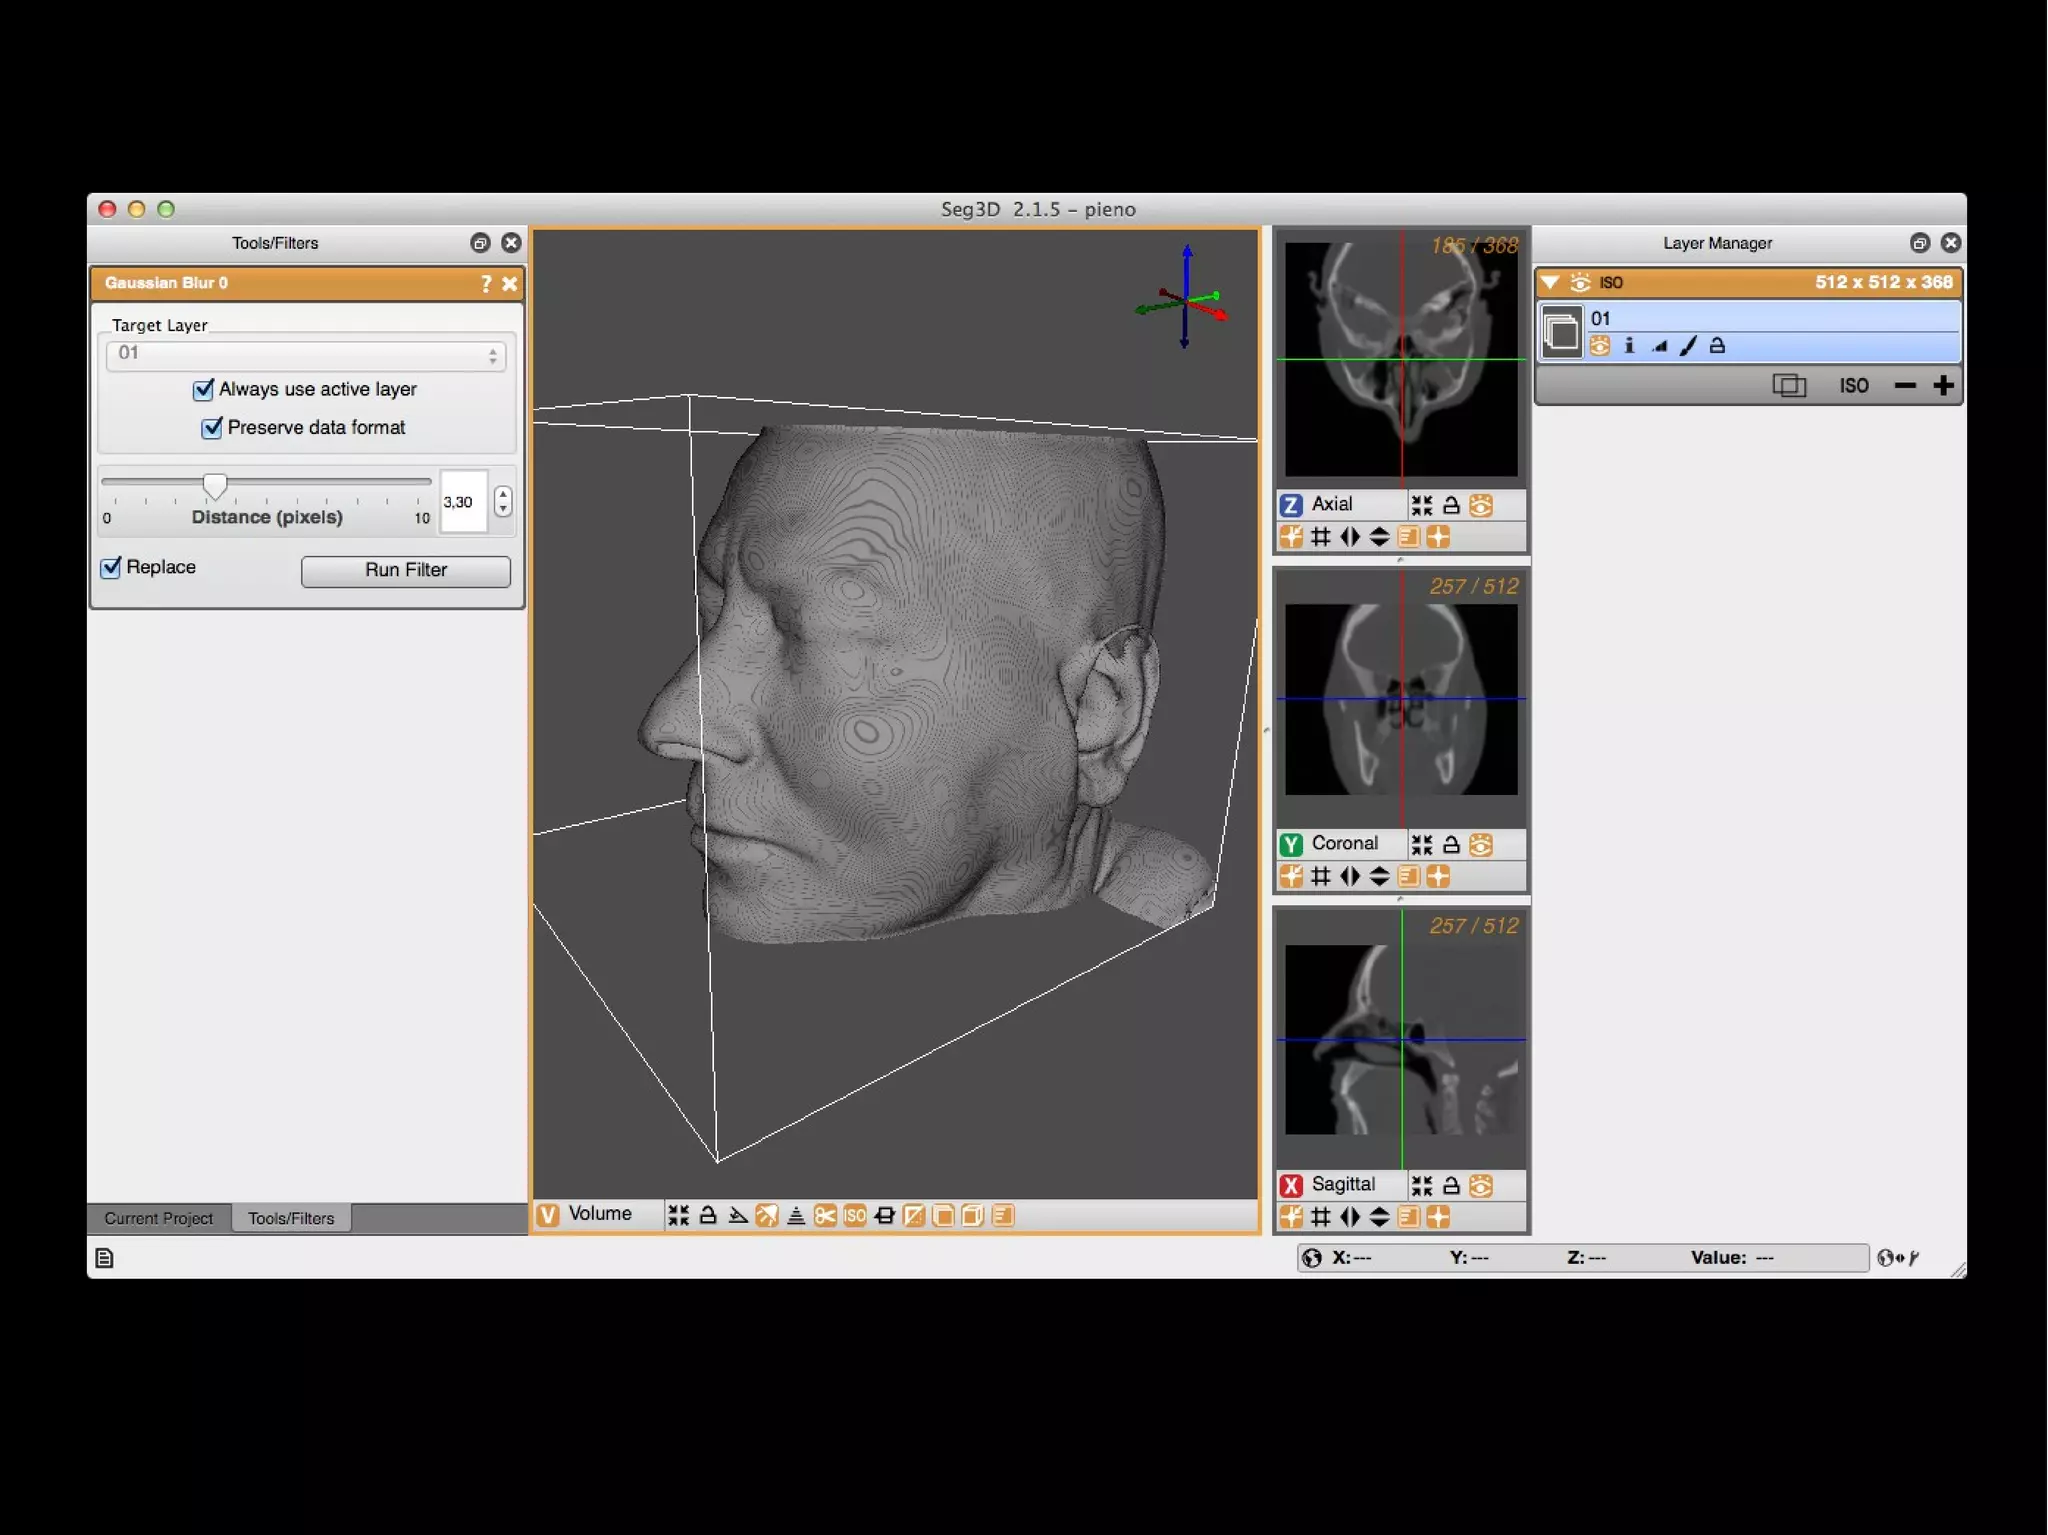The height and width of the screenshot is (1535, 2048).
Task: Uncheck Always use active layer
Action: pos(204,389)
